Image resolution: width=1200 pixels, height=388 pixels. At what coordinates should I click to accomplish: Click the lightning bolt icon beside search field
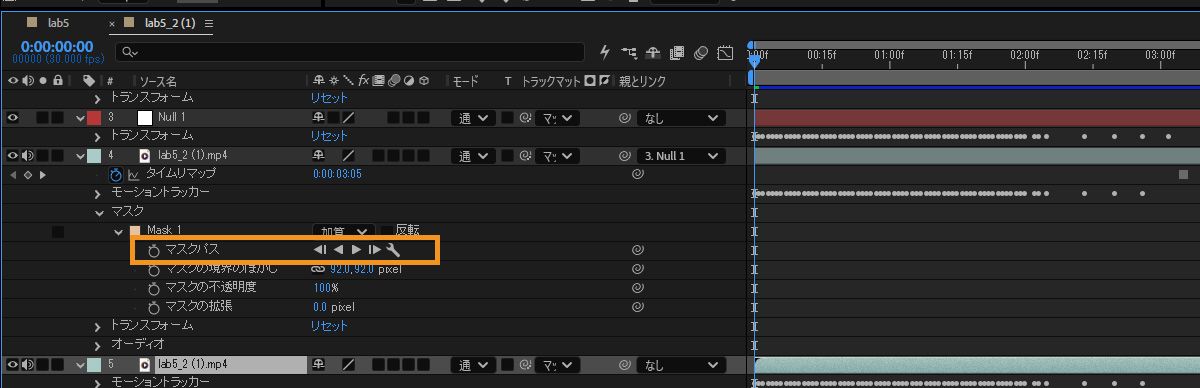click(x=605, y=51)
